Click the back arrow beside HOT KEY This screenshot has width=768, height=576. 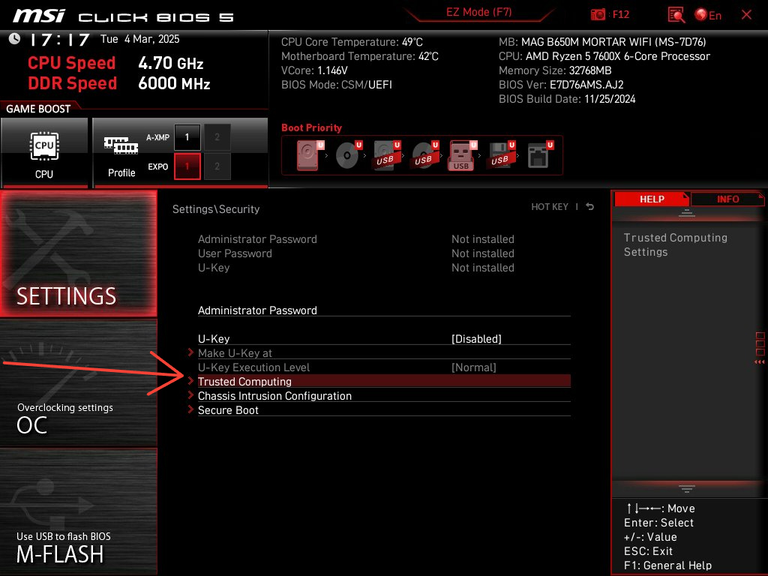point(590,207)
